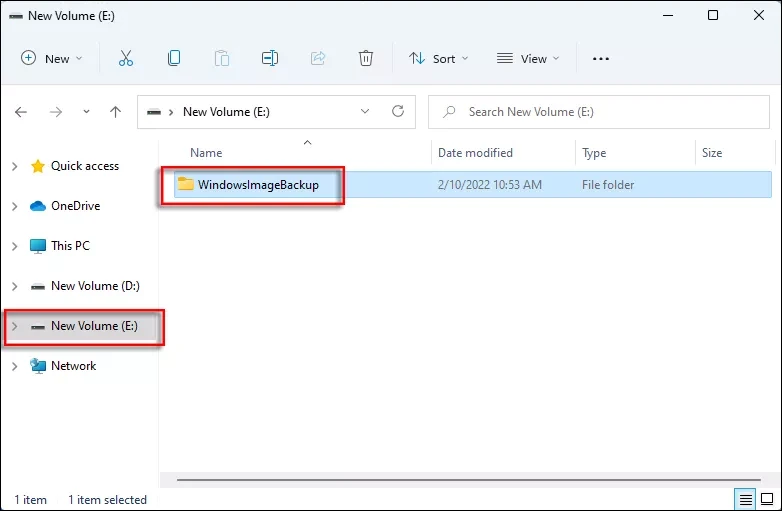The image size is (782, 511).
Task: Expand the address bar history dropdown
Action: 365,111
